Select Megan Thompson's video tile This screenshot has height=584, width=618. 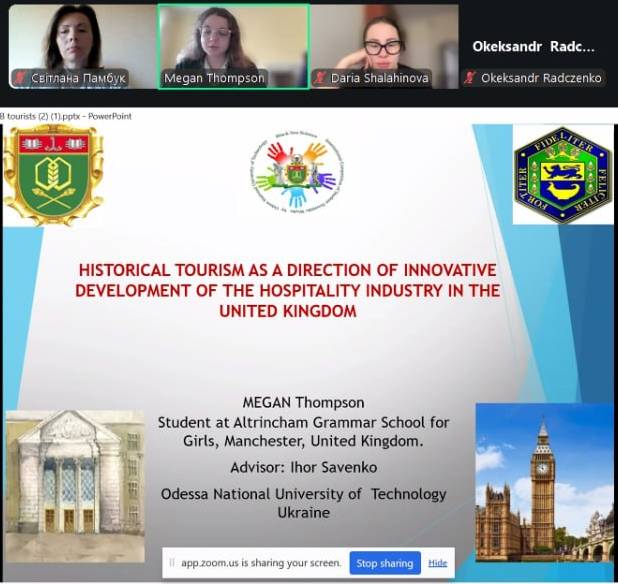(x=233, y=45)
